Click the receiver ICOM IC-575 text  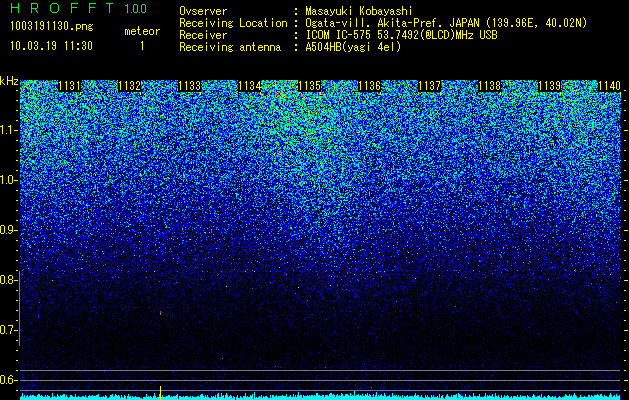(401, 35)
